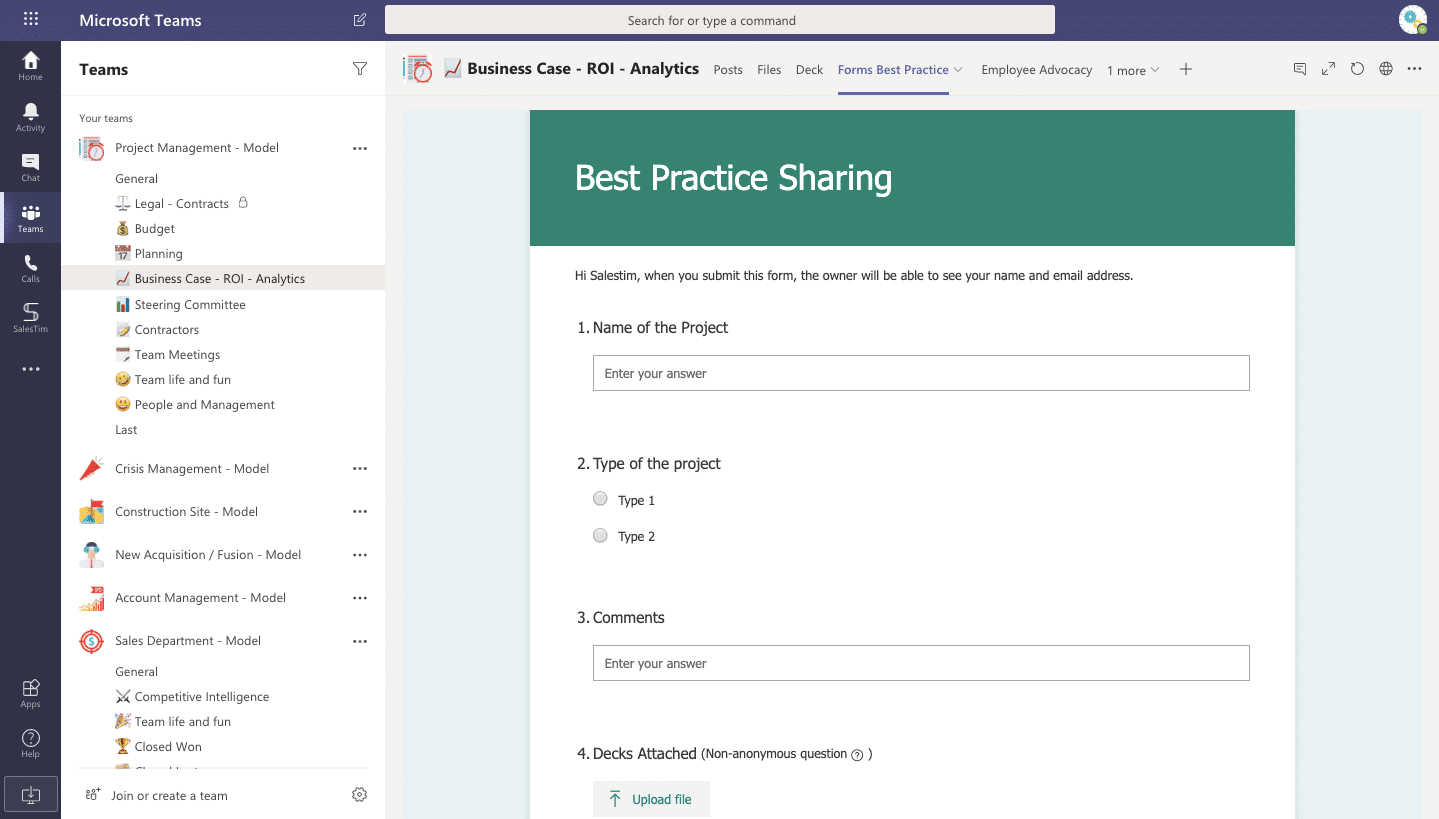This screenshot has width=1439, height=819.
Task: Open the Activity feed
Action: point(30,117)
